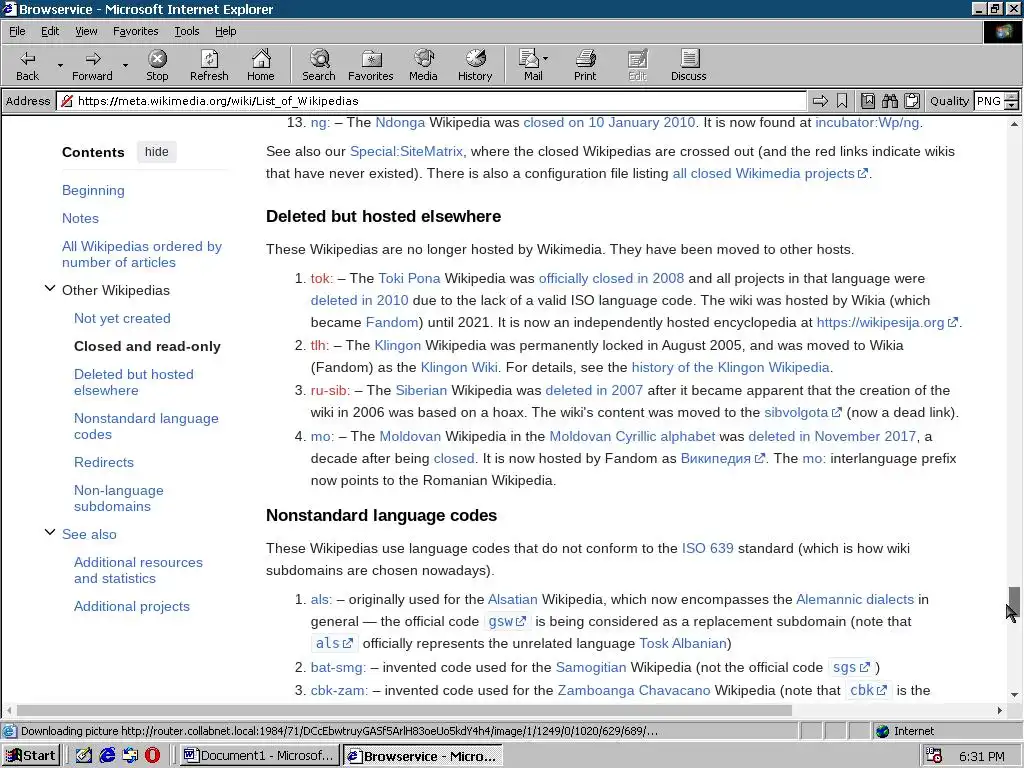
Task: Open the History toolbar panel
Action: tap(475, 65)
